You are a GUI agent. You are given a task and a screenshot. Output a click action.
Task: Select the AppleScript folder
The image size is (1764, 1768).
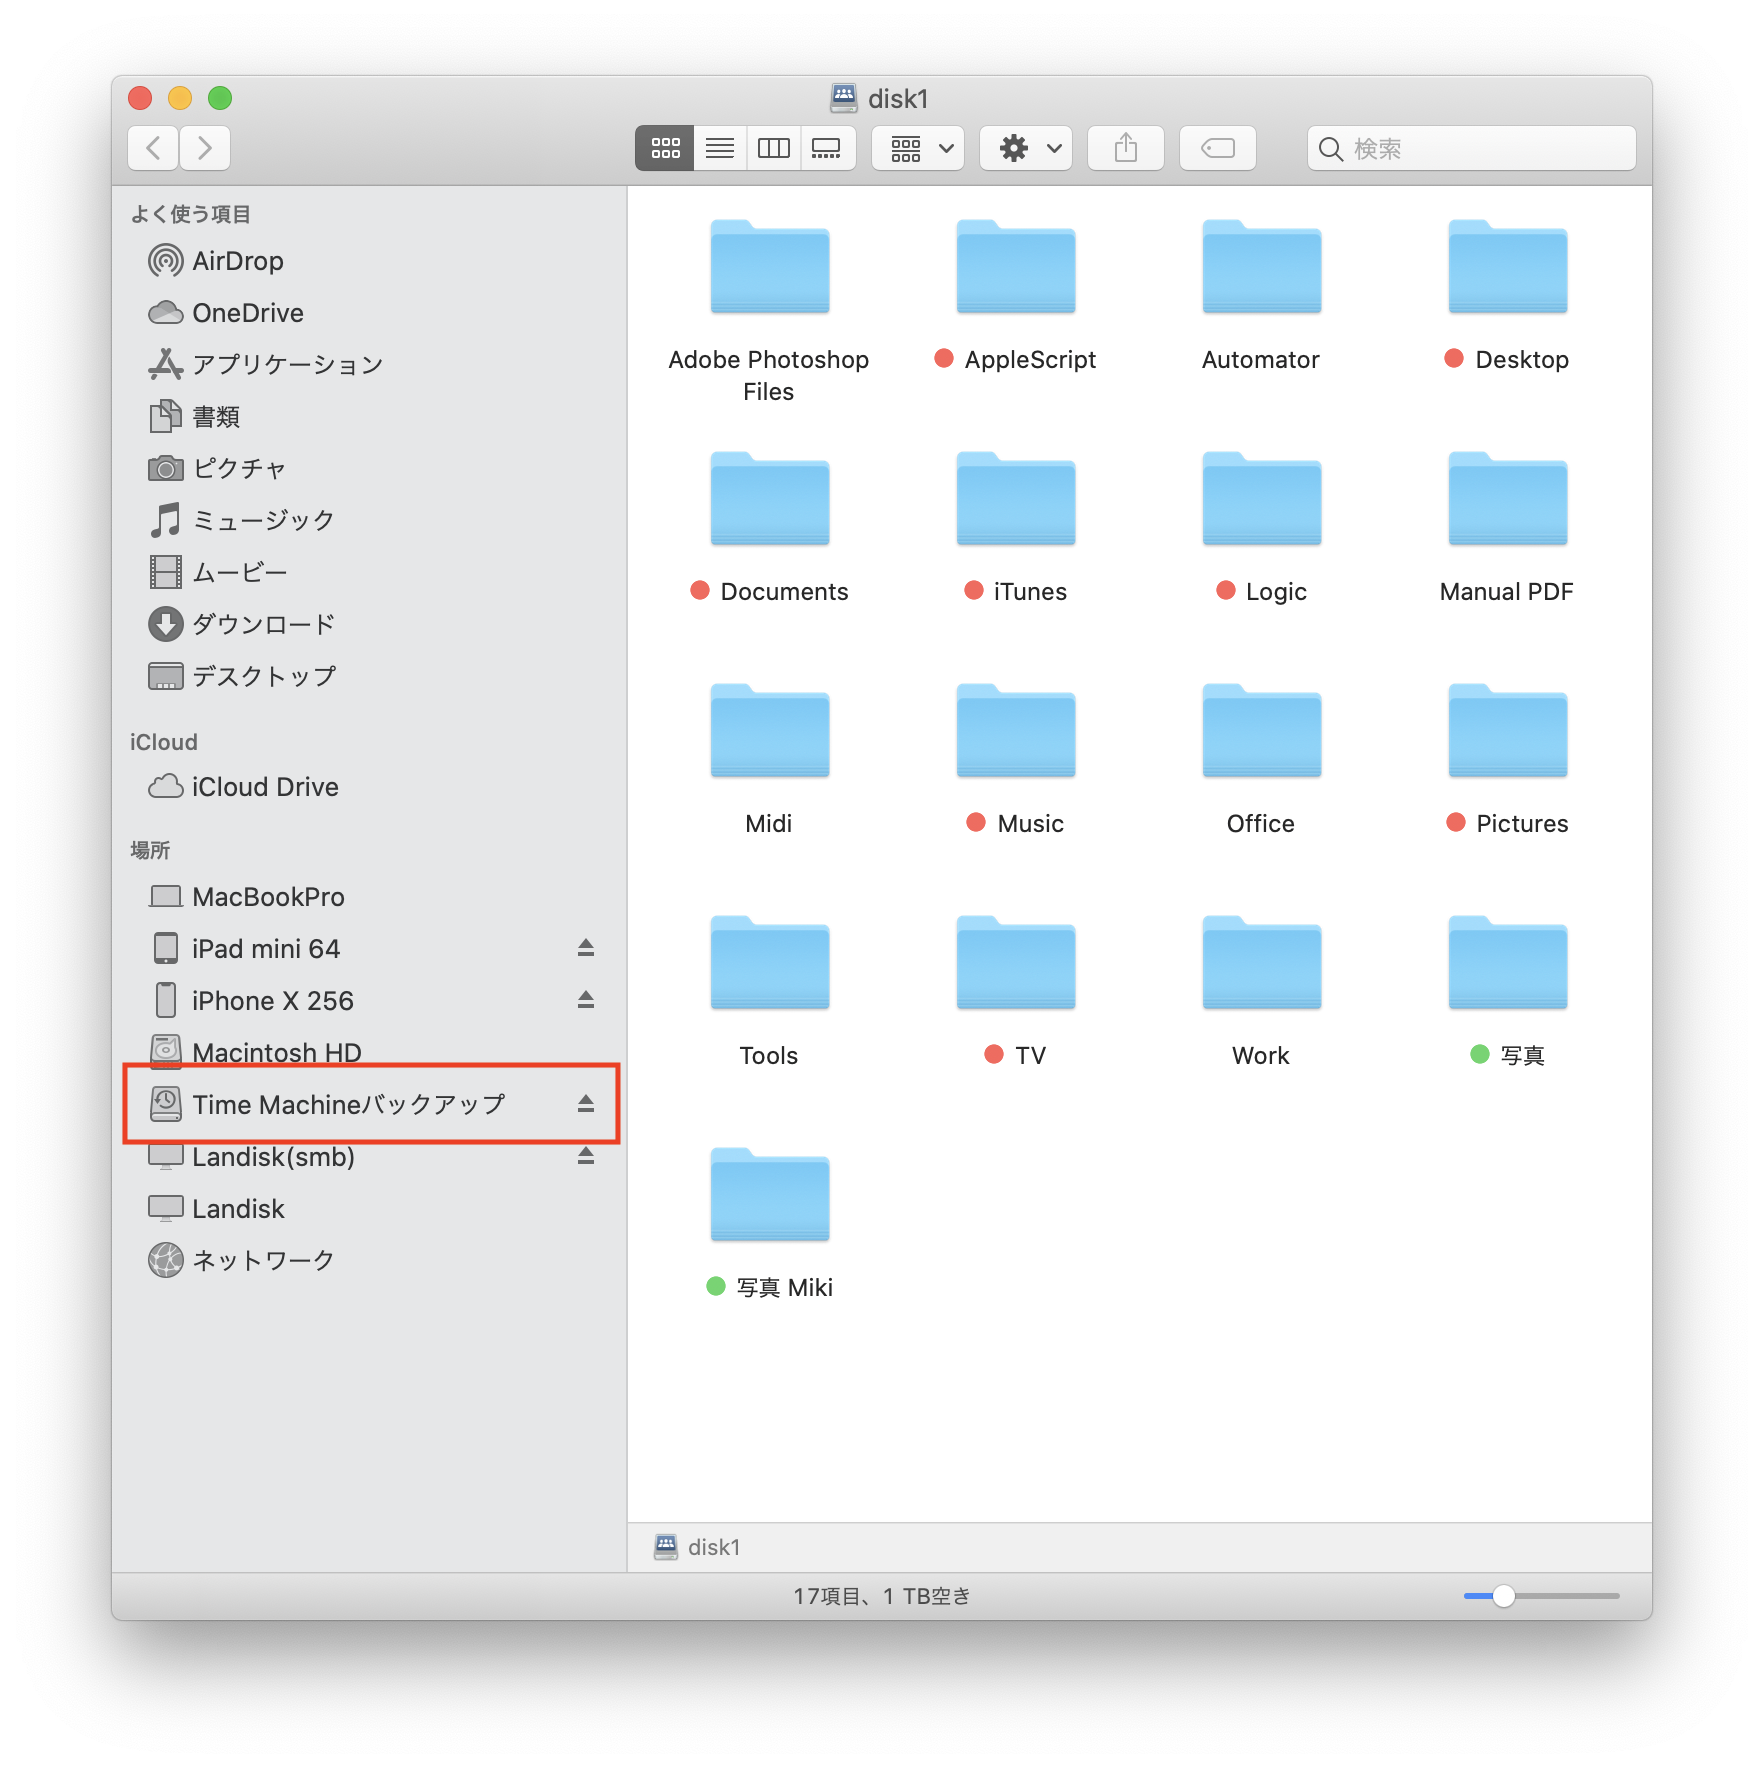[x=1015, y=268]
